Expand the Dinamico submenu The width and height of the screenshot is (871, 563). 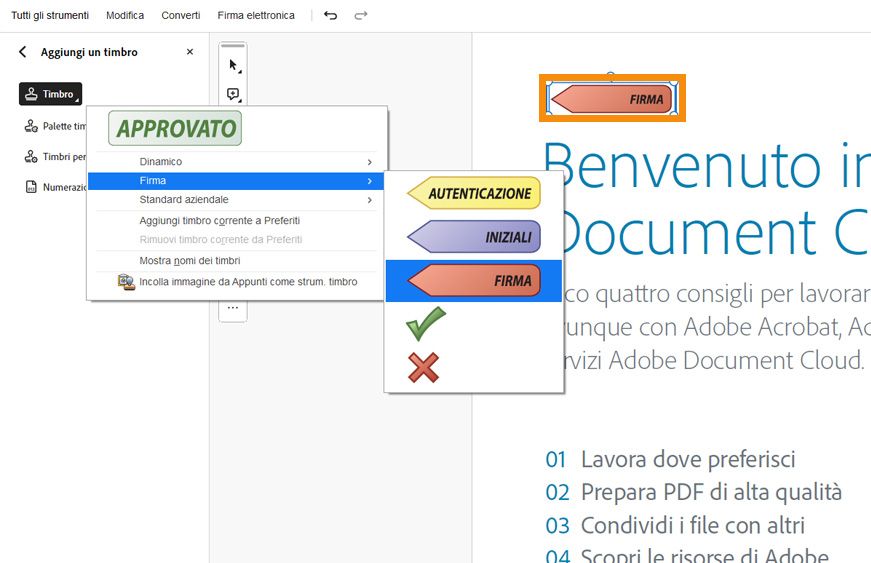click(236, 162)
